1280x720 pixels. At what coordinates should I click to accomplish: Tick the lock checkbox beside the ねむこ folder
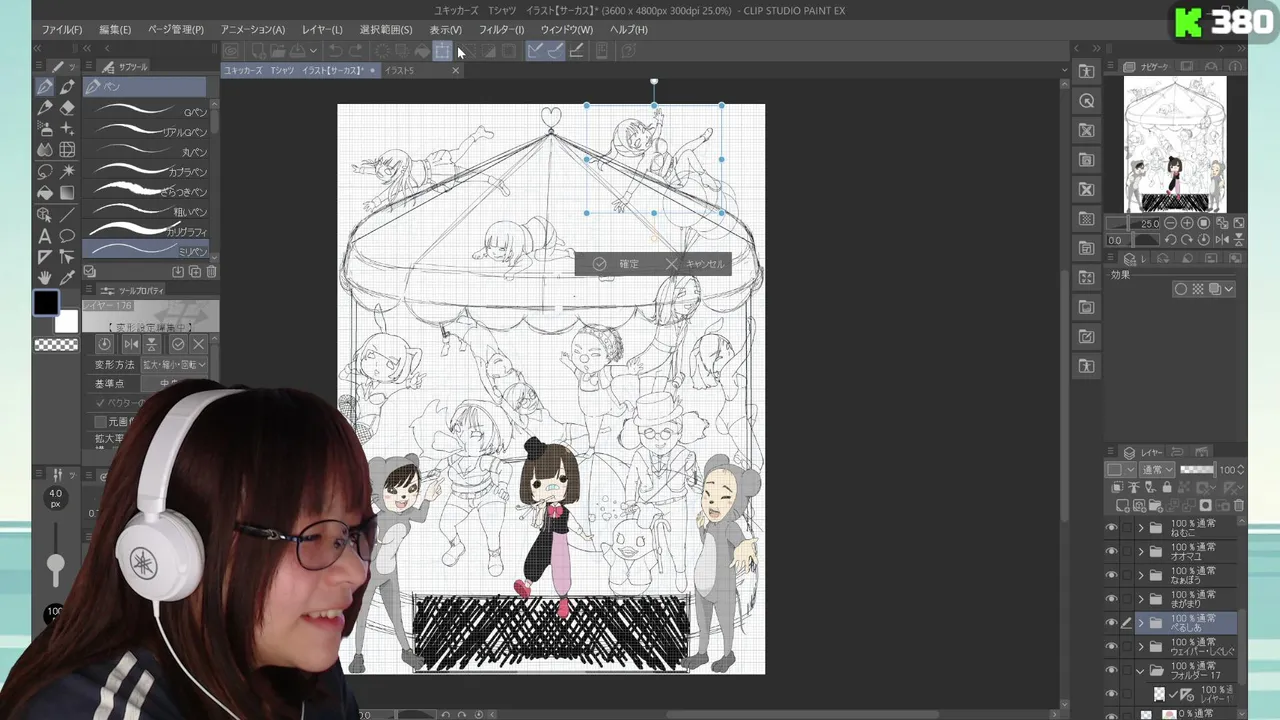click(x=1127, y=528)
